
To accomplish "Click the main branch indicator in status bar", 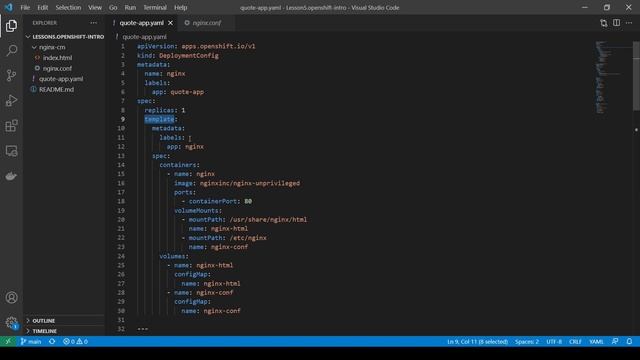I will 31,341.
